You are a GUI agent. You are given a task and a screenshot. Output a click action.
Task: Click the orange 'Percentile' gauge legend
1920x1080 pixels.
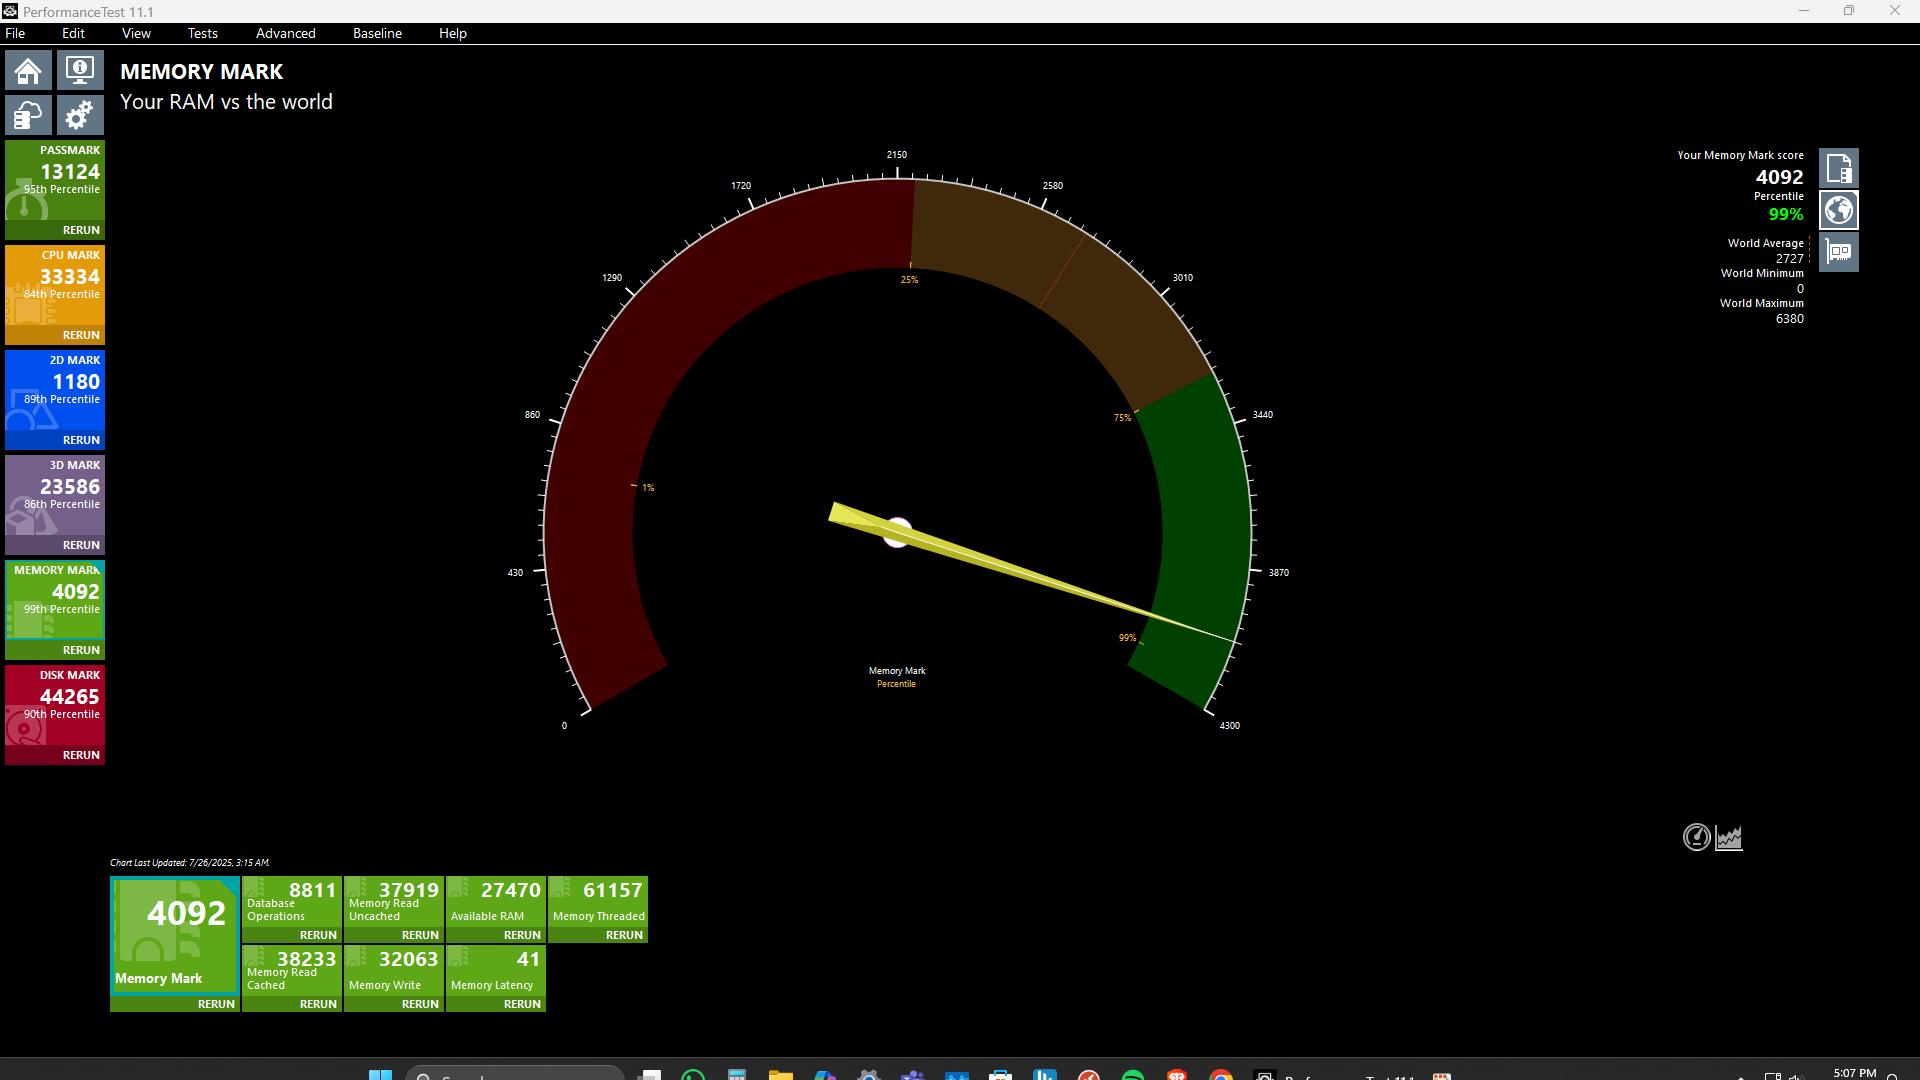pyautogui.click(x=896, y=684)
